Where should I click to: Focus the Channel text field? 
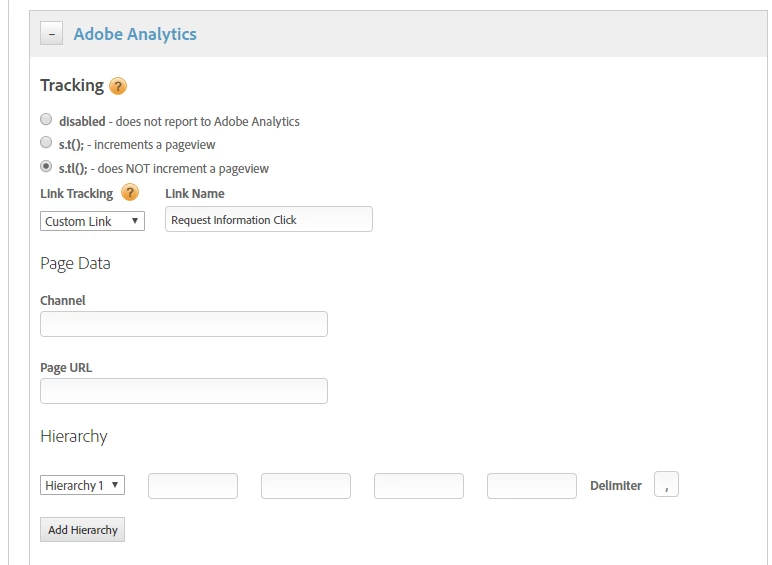(184, 324)
